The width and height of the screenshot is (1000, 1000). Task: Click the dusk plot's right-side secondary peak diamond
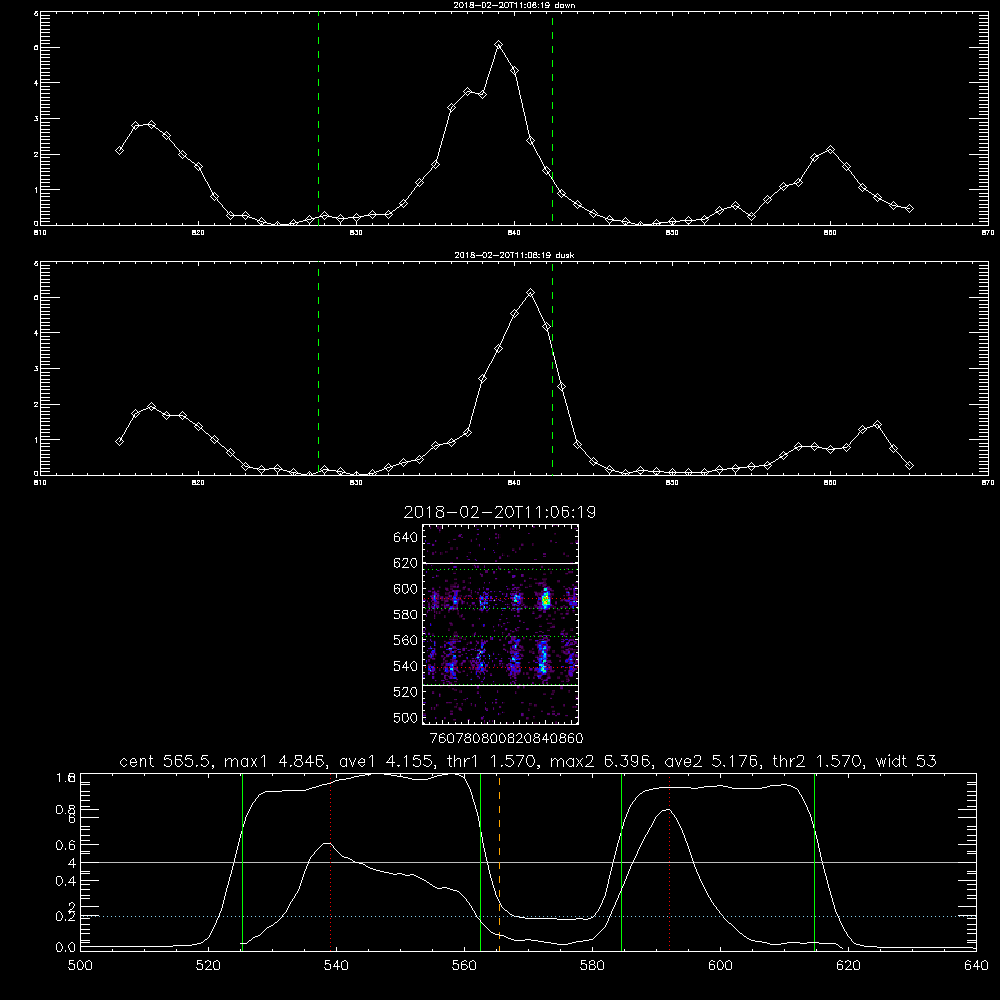[x=878, y=424]
